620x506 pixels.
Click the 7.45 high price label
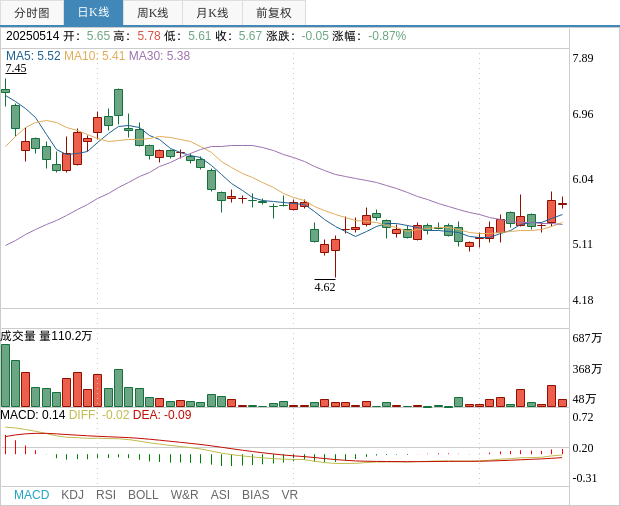pyautogui.click(x=16, y=68)
